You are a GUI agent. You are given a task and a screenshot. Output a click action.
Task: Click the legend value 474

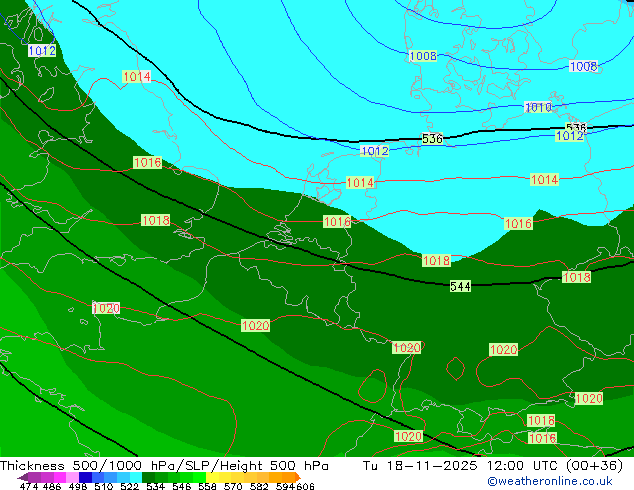[x=29, y=486]
